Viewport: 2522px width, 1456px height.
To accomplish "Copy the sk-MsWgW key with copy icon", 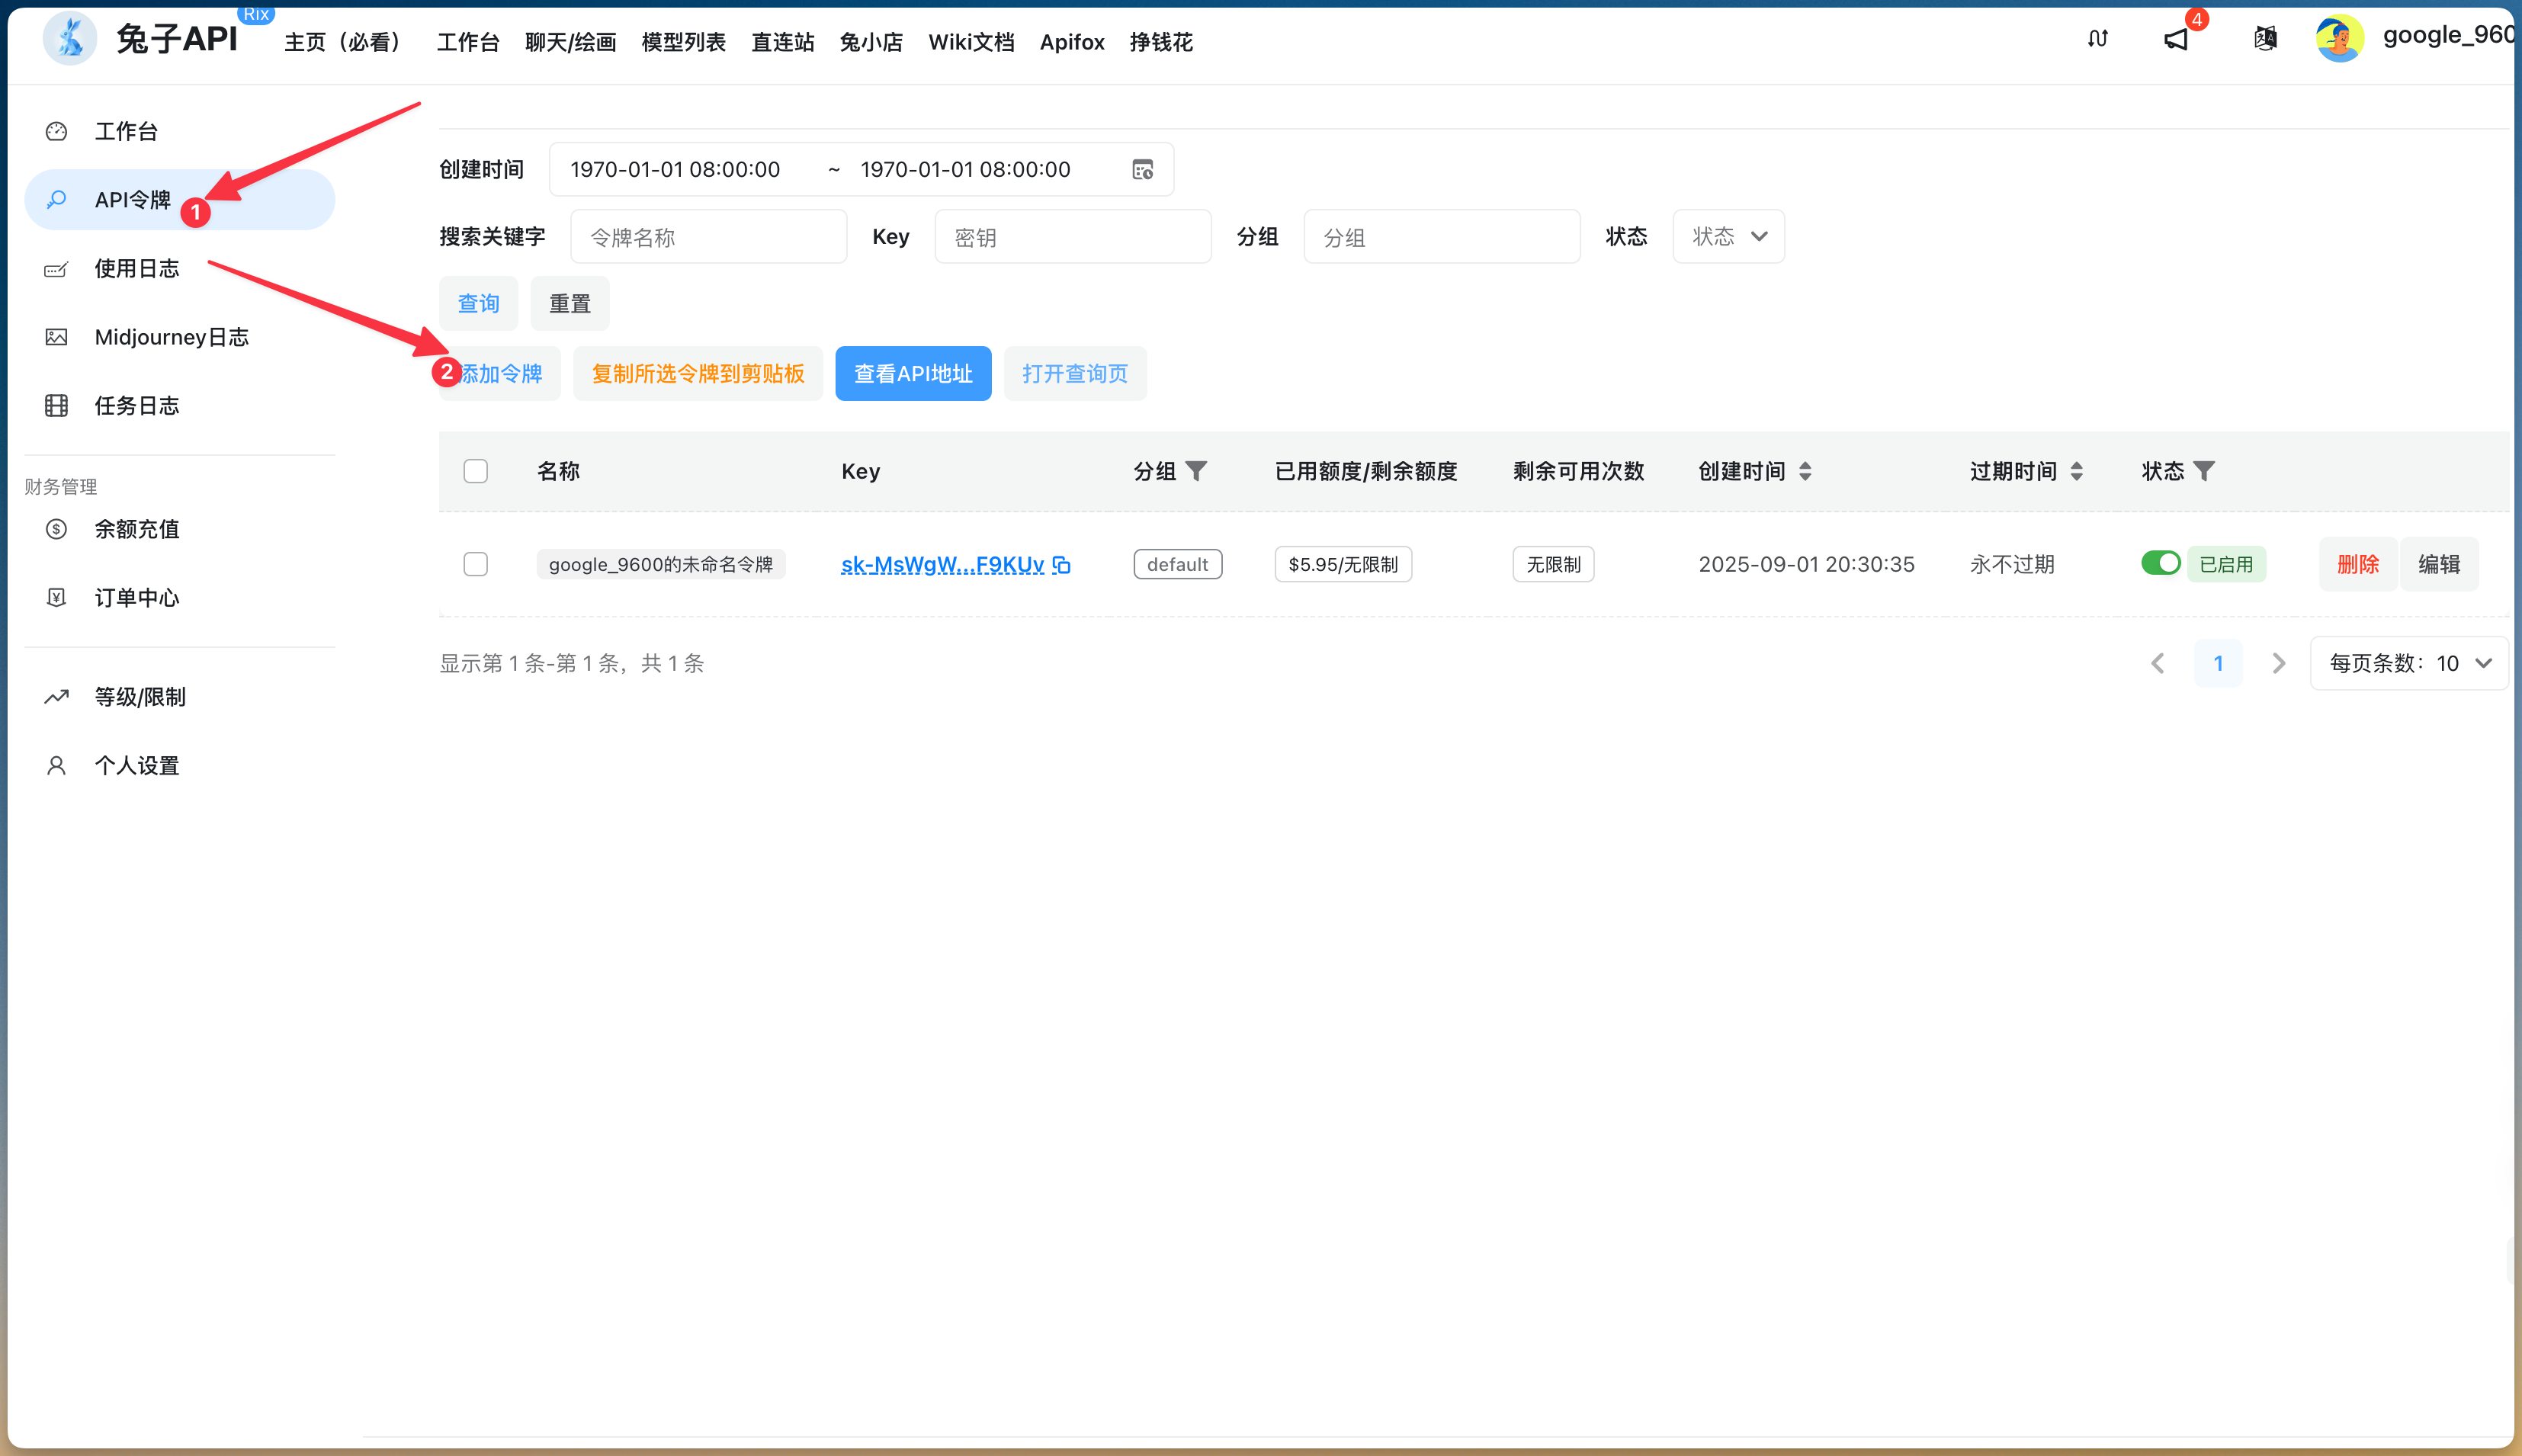I will pos(1062,564).
